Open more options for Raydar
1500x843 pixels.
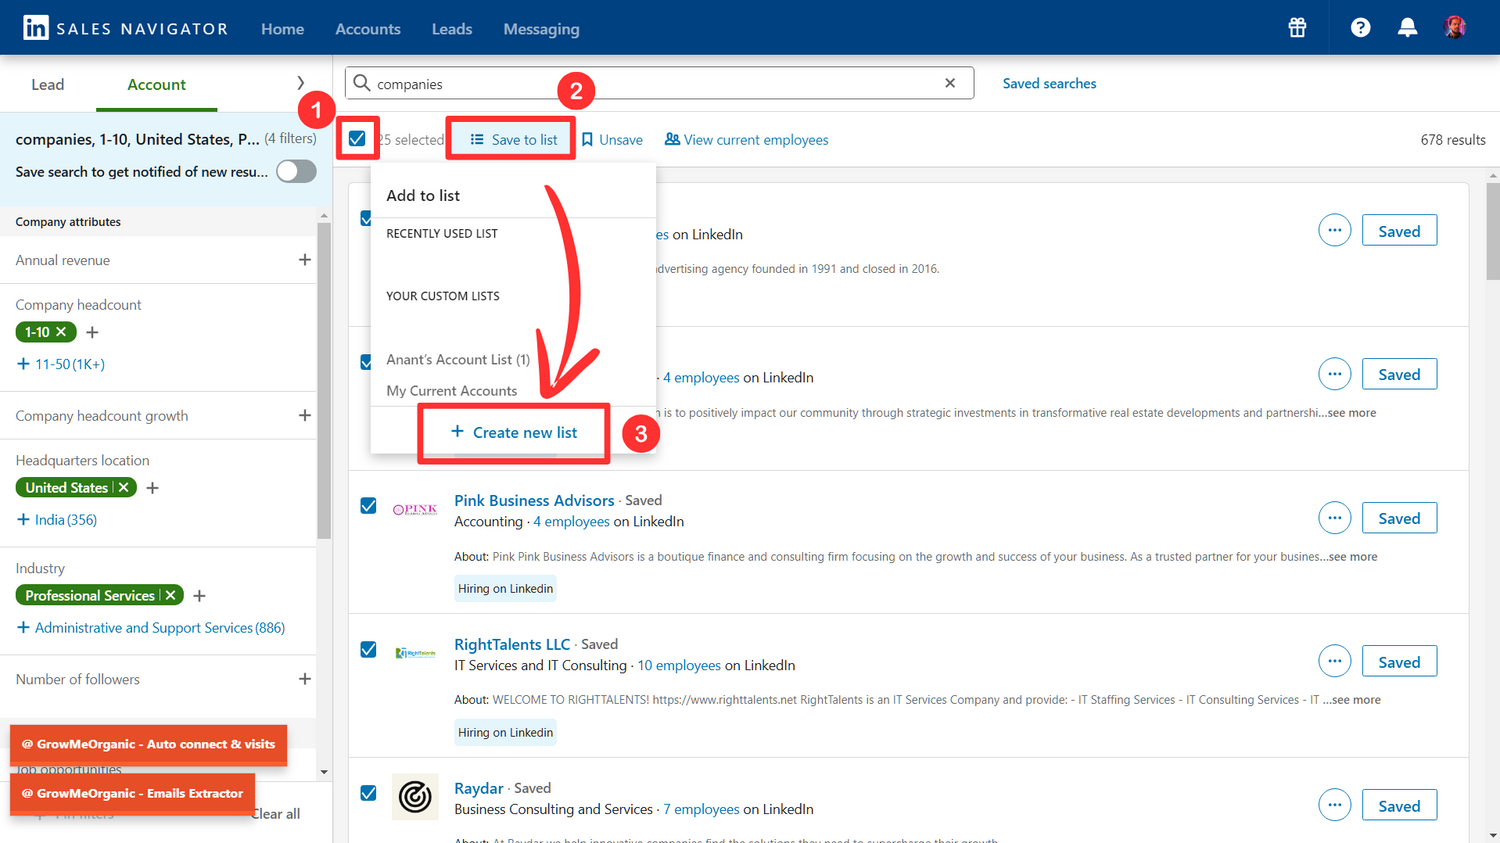point(1334,805)
